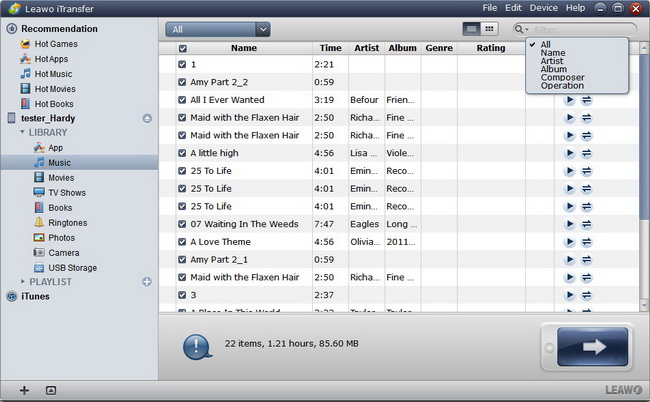650x402 pixels.
Task: Sort by Rating column header
Action: (491, 48)
